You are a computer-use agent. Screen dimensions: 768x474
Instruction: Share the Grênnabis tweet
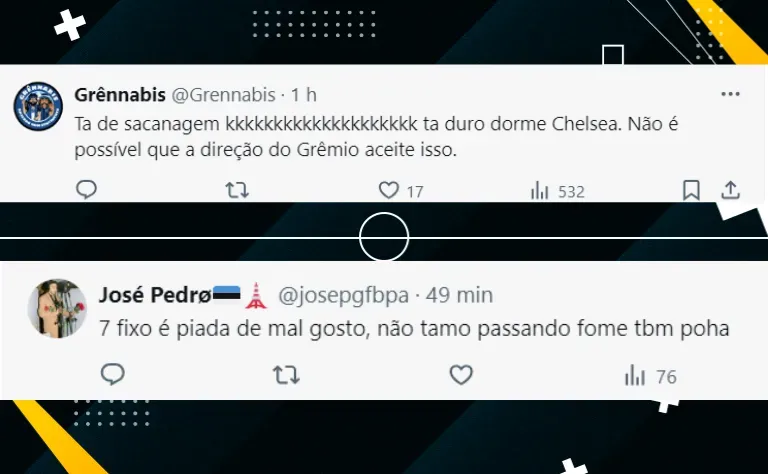point(730,190)
